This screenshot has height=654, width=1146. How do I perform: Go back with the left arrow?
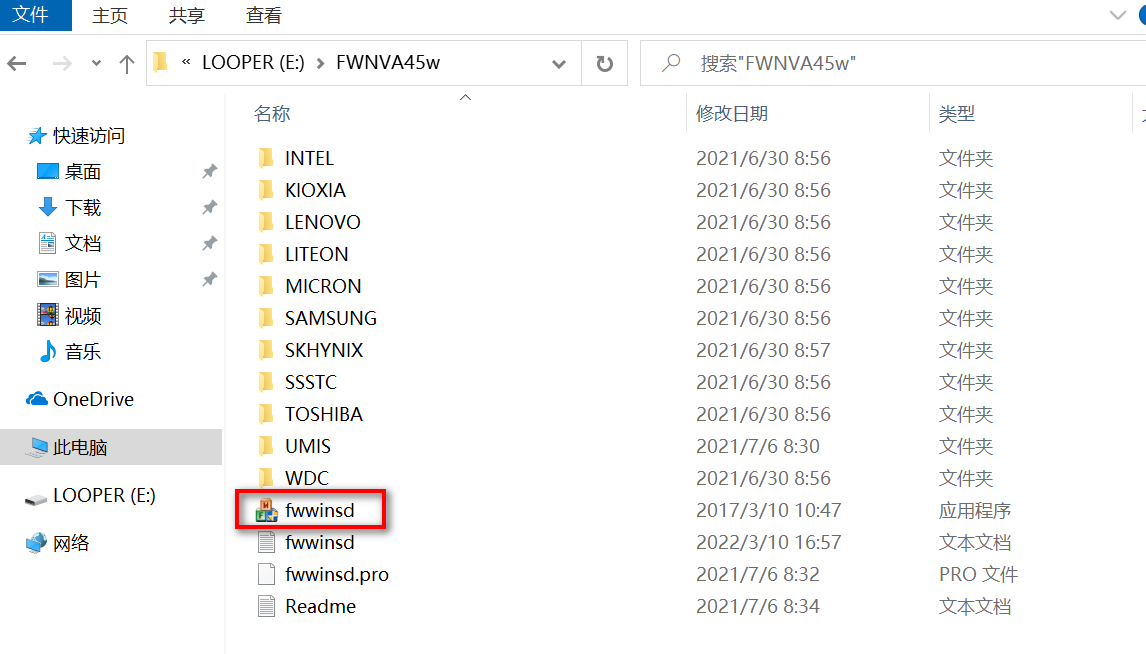(x=17, y=64)
